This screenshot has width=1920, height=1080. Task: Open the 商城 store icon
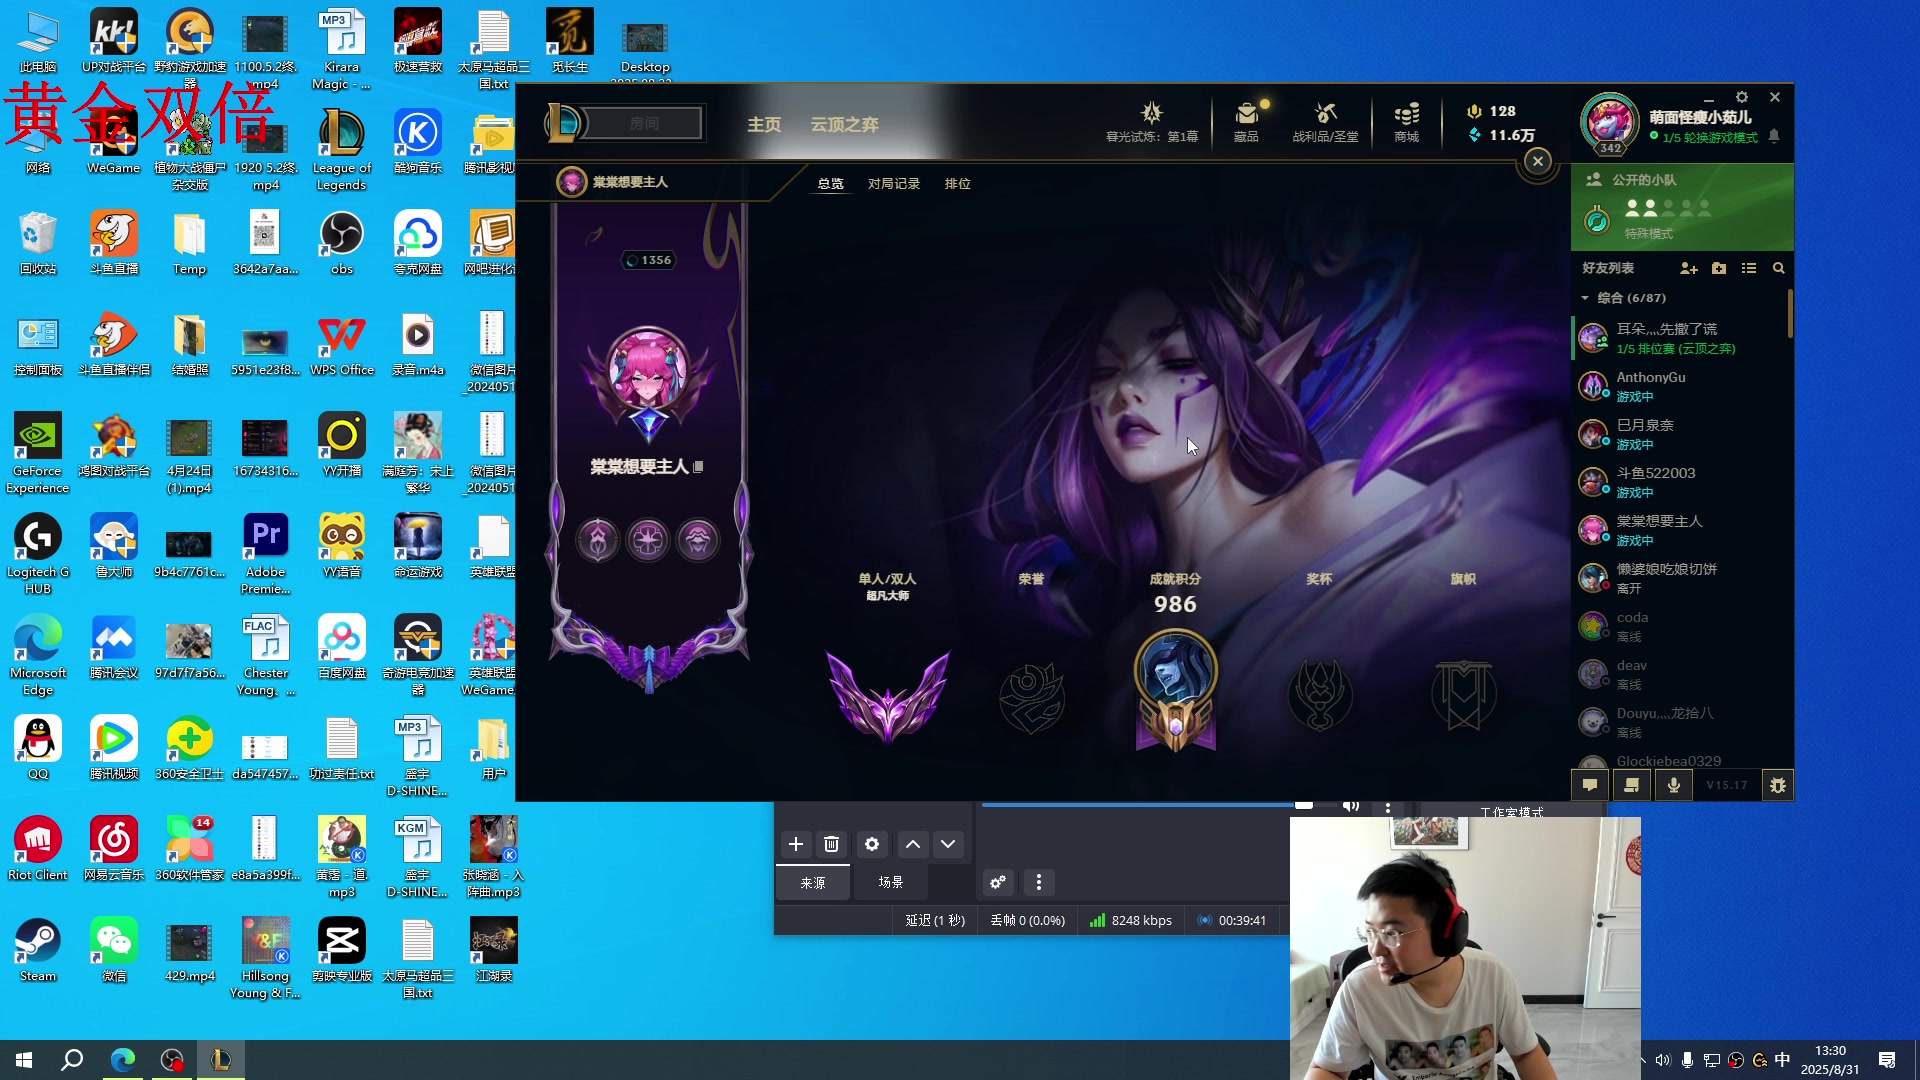point(1406,121)
